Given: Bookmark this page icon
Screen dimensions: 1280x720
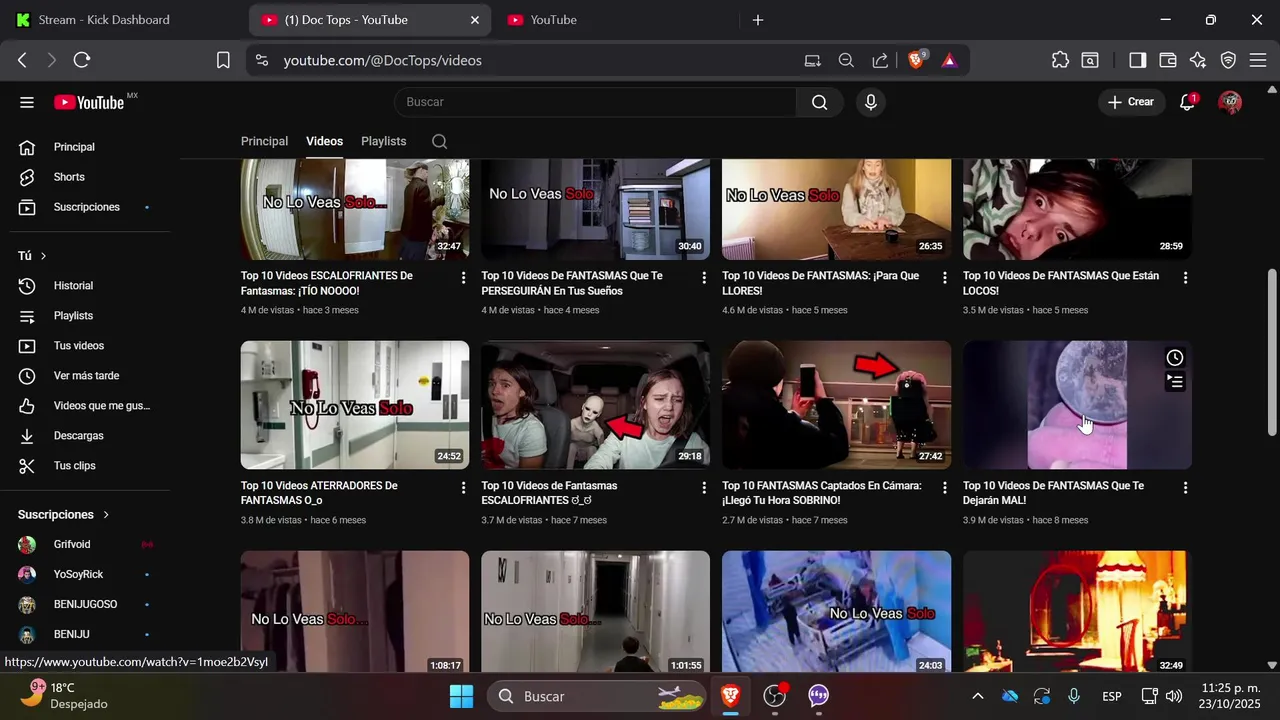Looking at the screenshot, I should click(223, 60).
